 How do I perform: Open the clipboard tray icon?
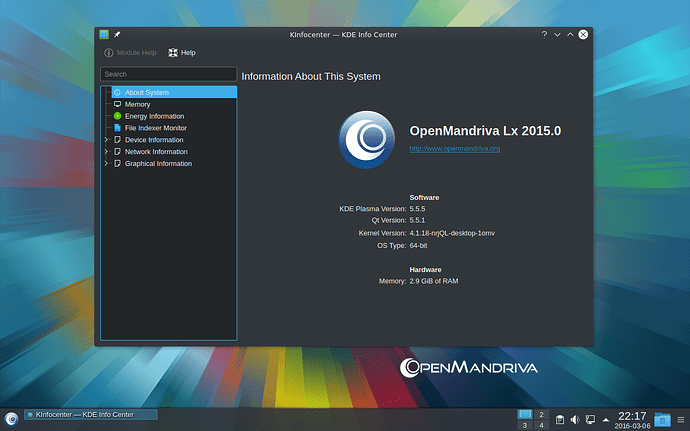coord(560,420)
